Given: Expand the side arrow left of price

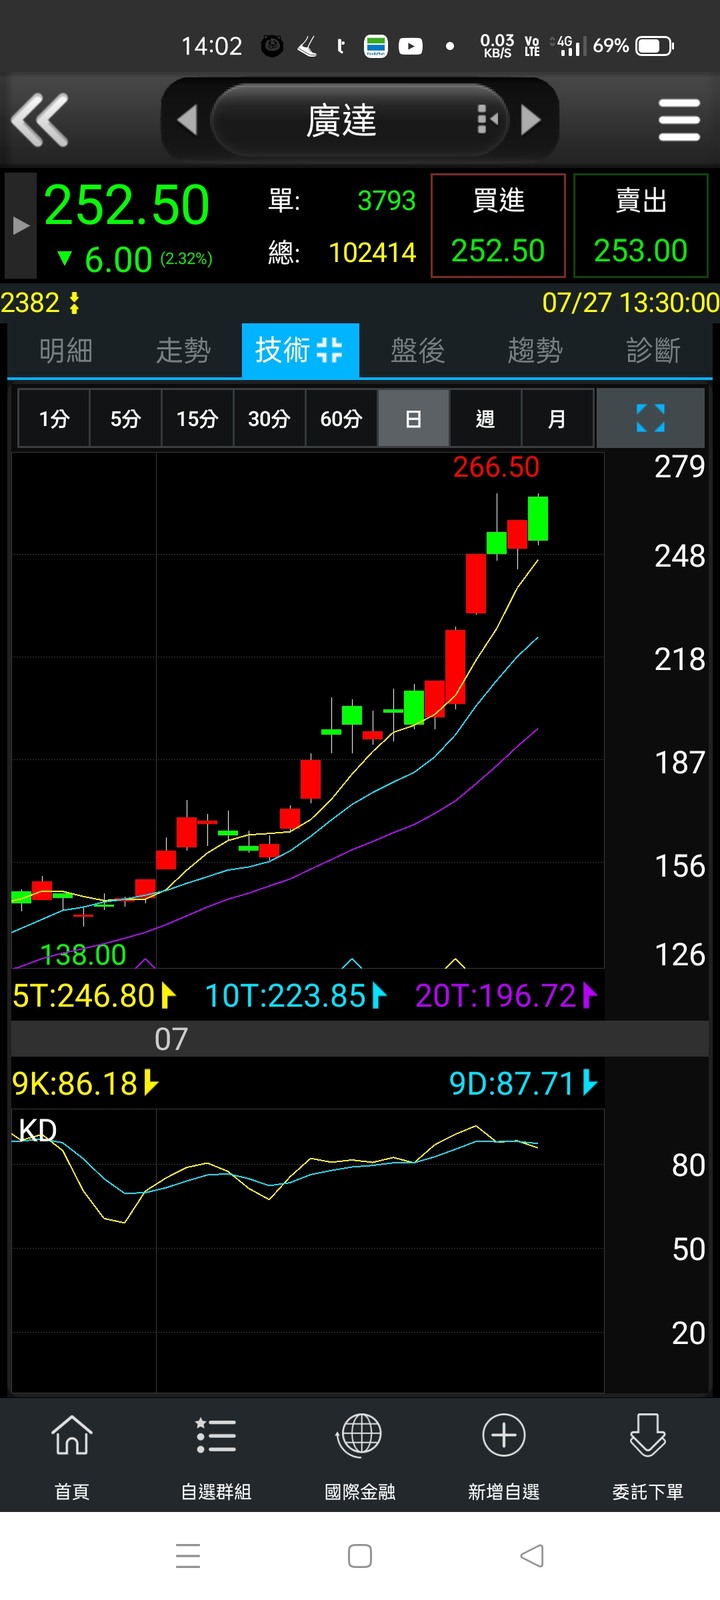Looking at the screenshot, I should (x=21, y=226).
